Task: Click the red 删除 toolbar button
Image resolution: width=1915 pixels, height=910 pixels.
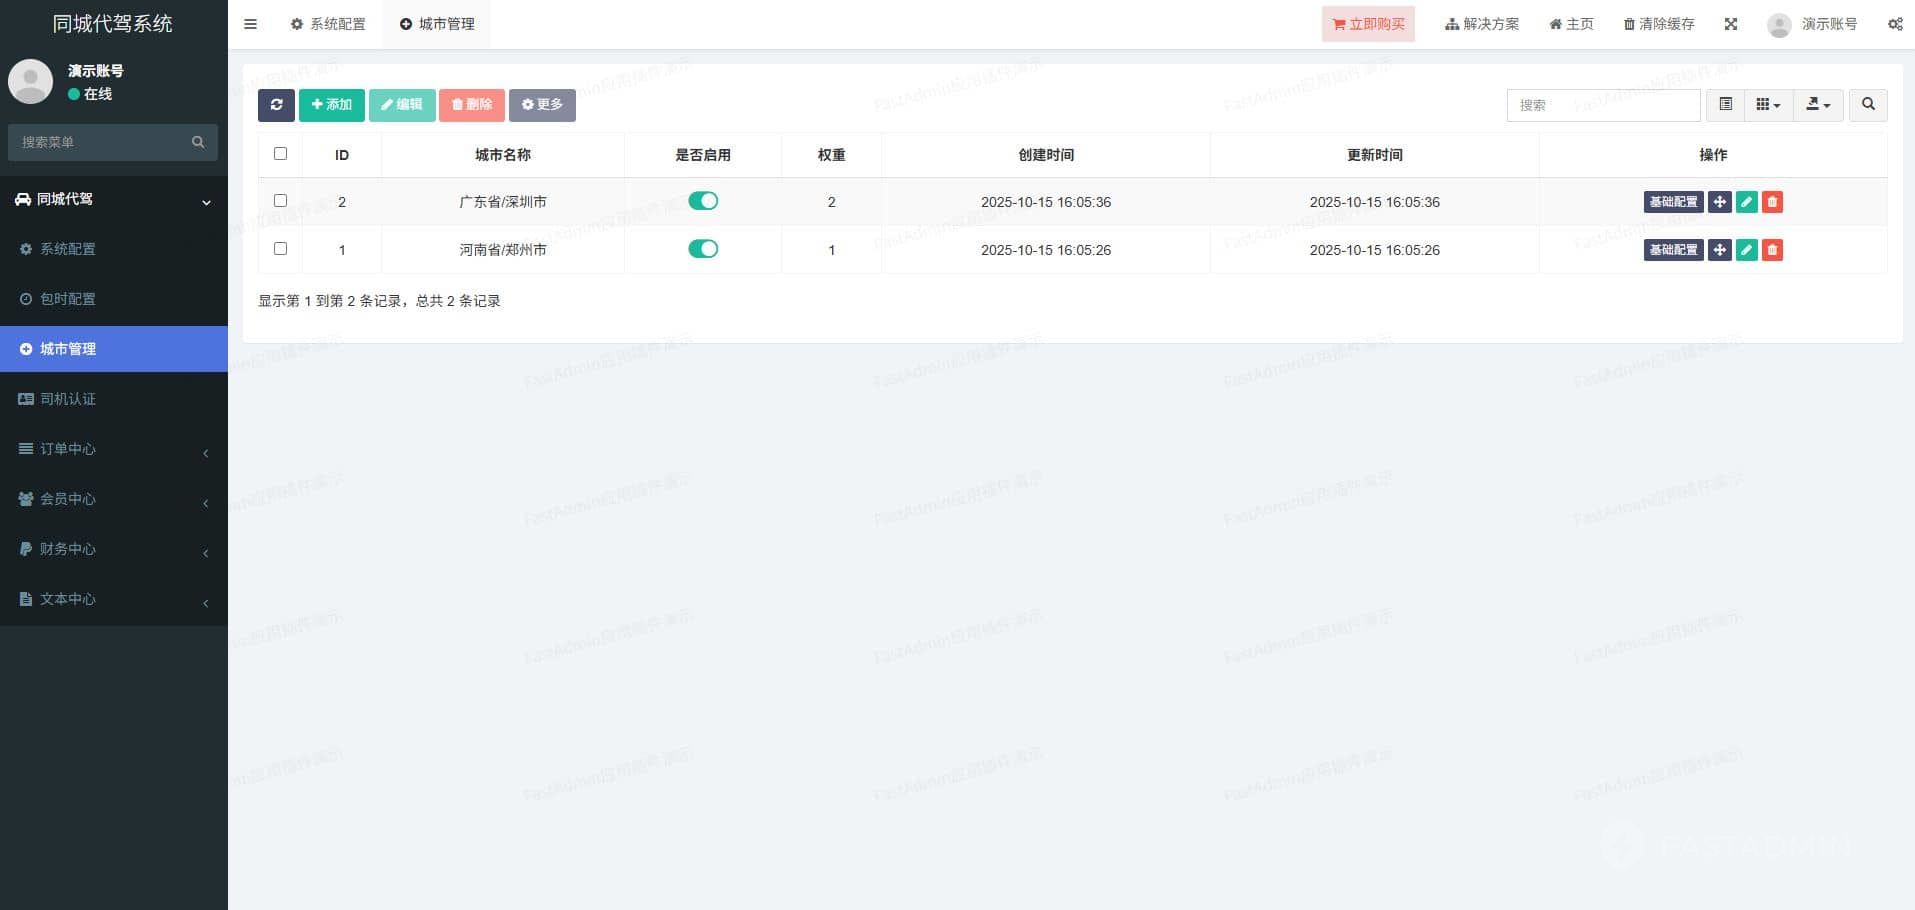Action: coord(472,105)
